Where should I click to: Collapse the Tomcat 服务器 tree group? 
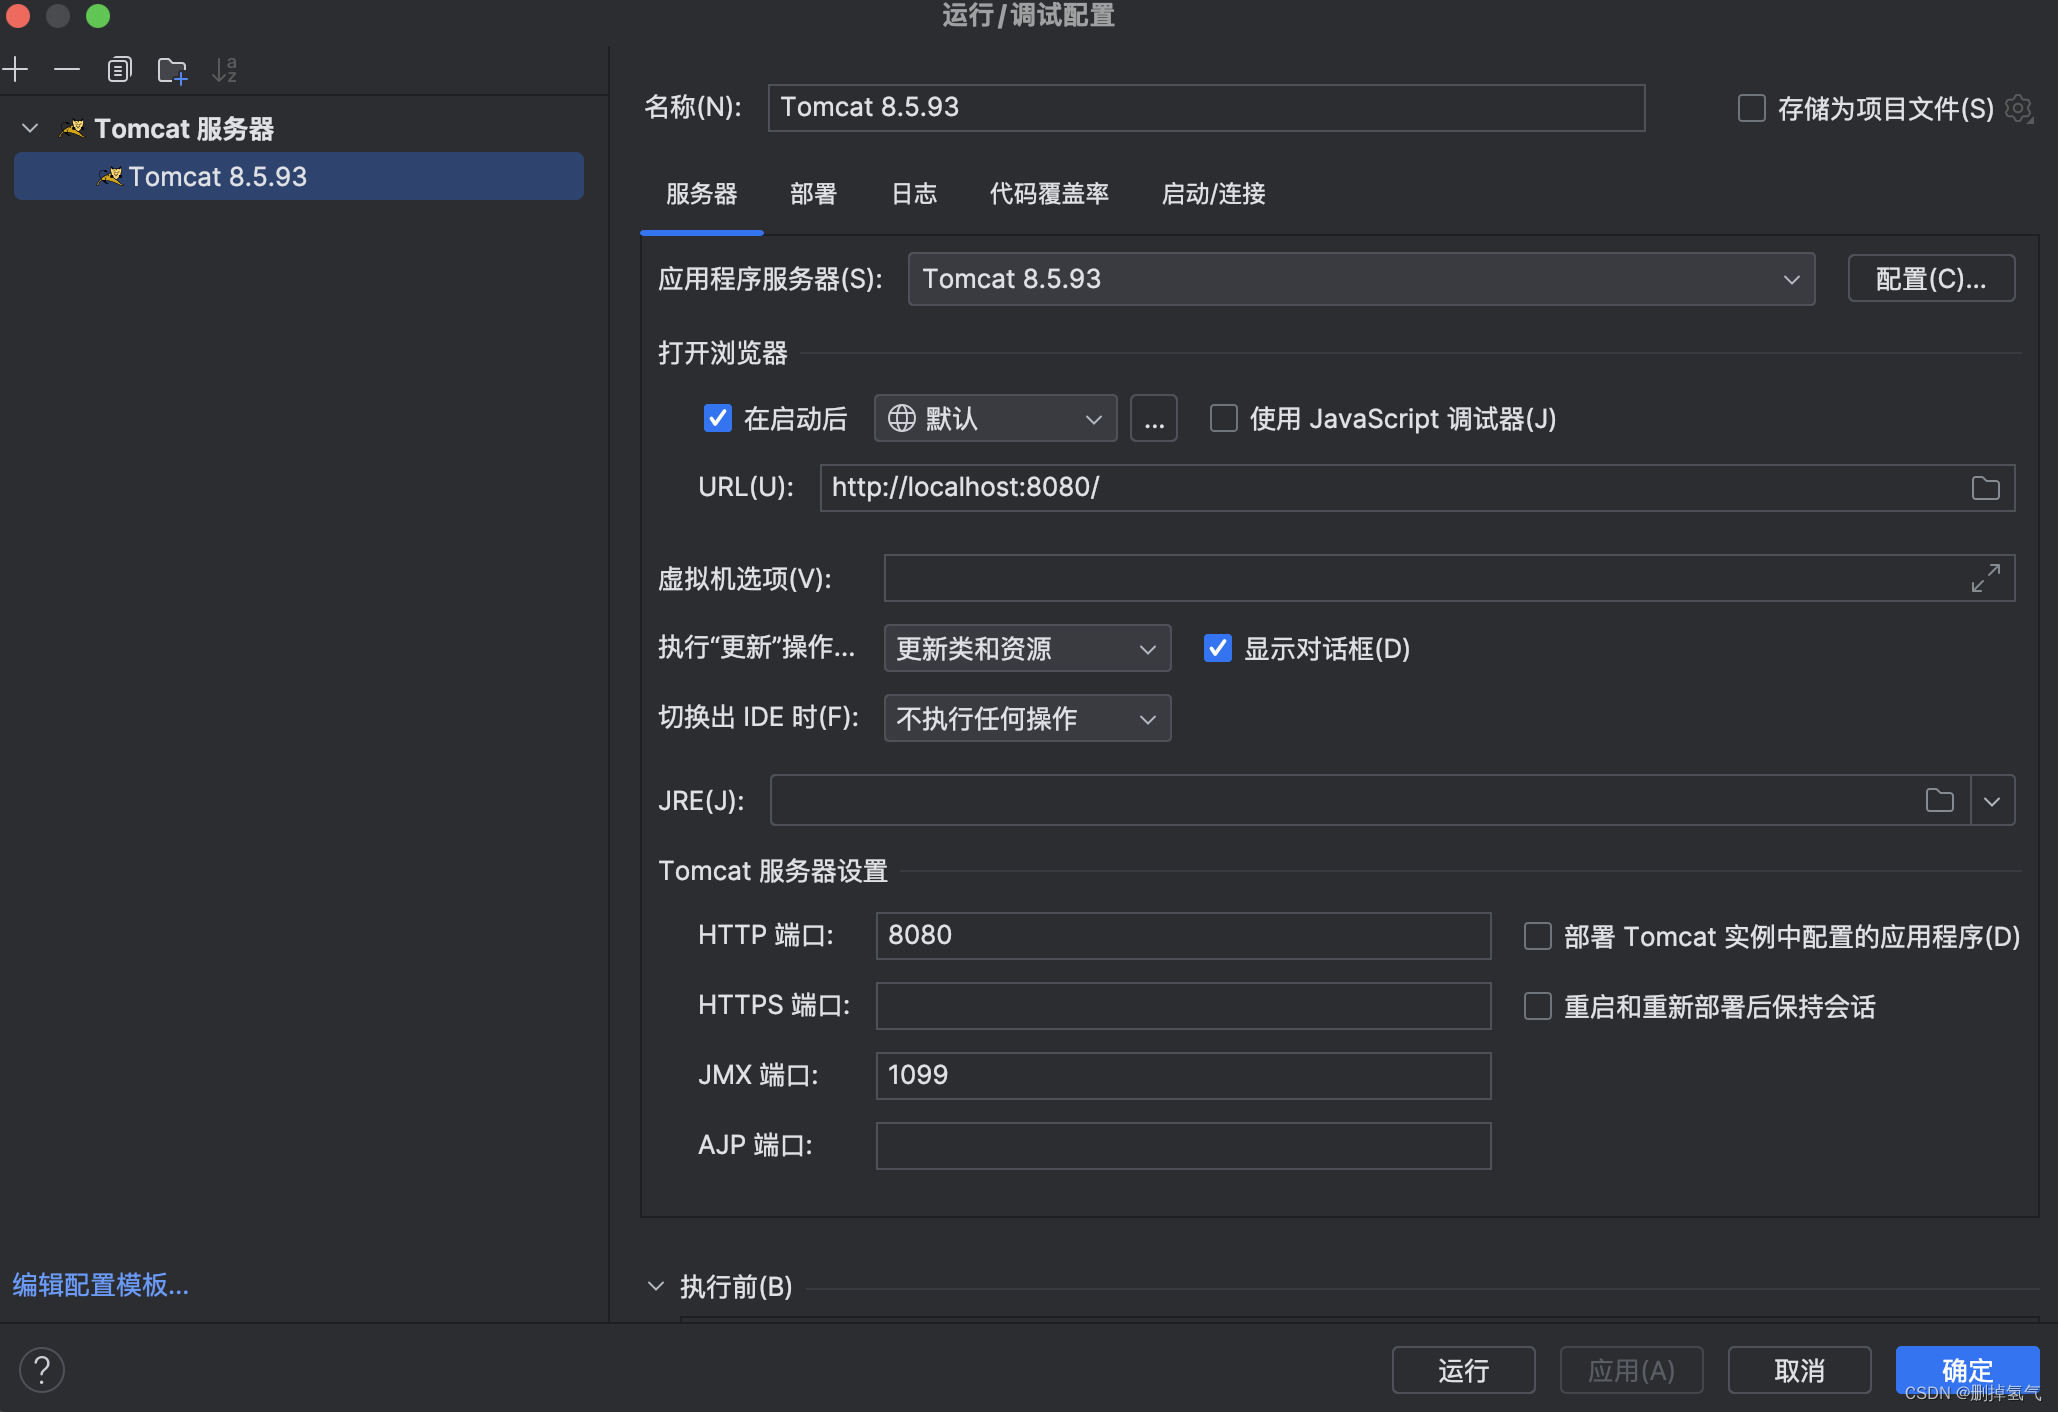pyautogui.click(x=30, y=129)
